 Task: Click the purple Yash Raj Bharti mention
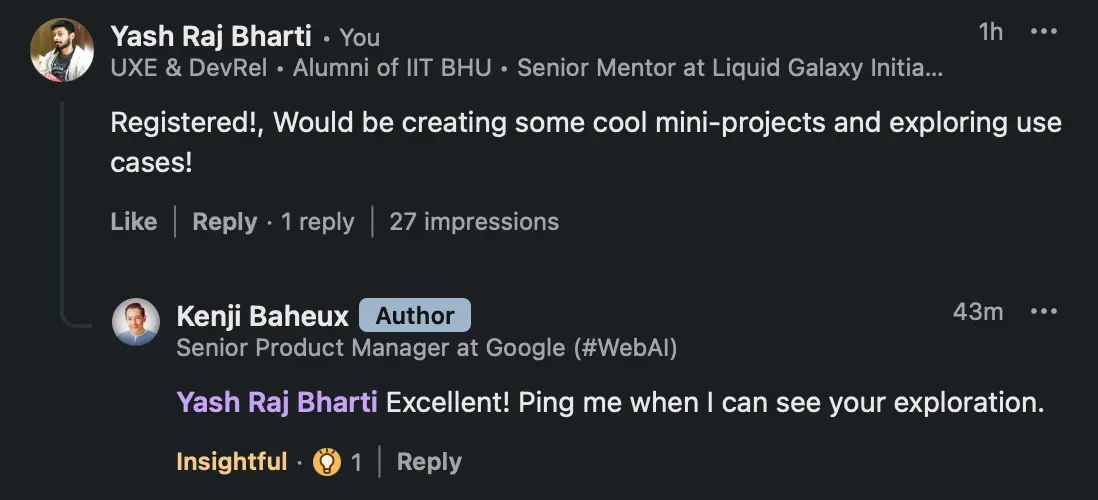[x=277, y=403]
